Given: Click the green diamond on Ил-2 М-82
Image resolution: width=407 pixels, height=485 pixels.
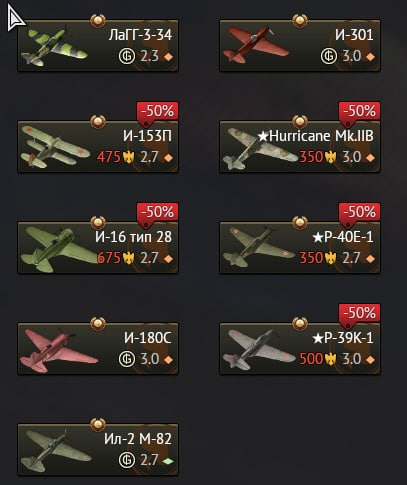Looking at the screenshot, I should (168, 461).
